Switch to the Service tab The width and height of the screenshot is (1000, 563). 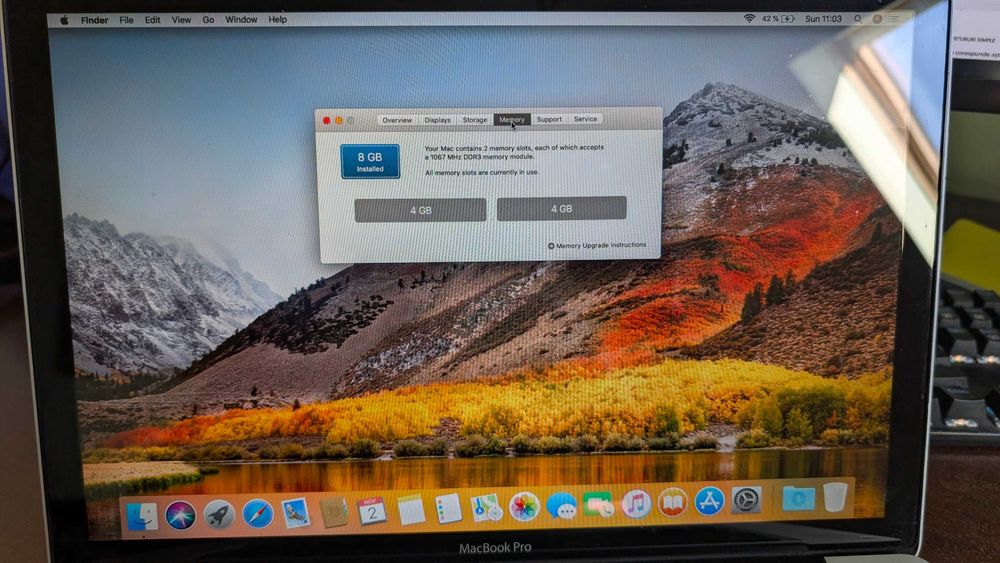[x=585, y=119]
